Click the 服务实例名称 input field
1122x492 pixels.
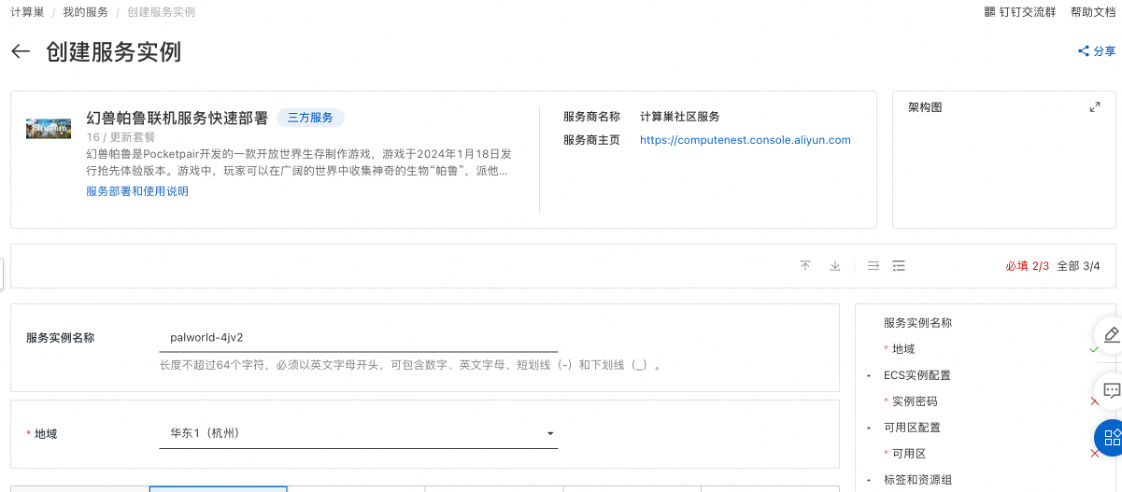358,338
